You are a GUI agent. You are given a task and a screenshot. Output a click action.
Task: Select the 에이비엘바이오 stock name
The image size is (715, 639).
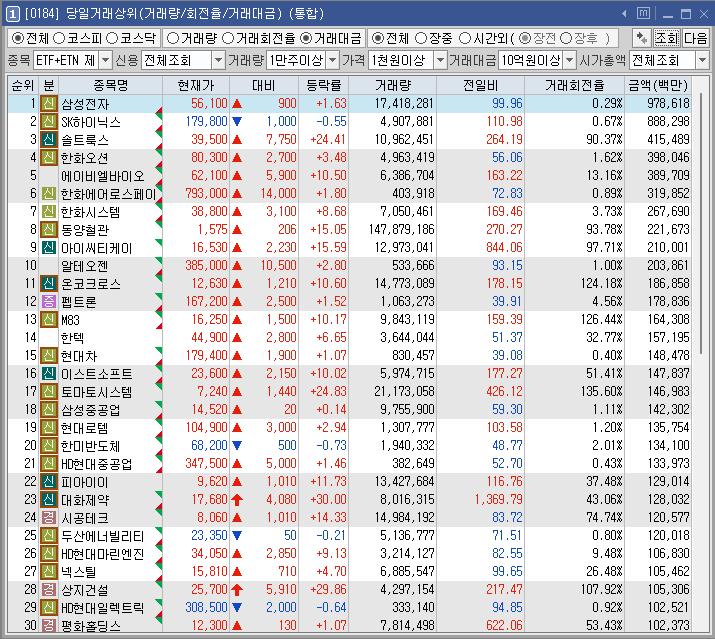point(103,176)
